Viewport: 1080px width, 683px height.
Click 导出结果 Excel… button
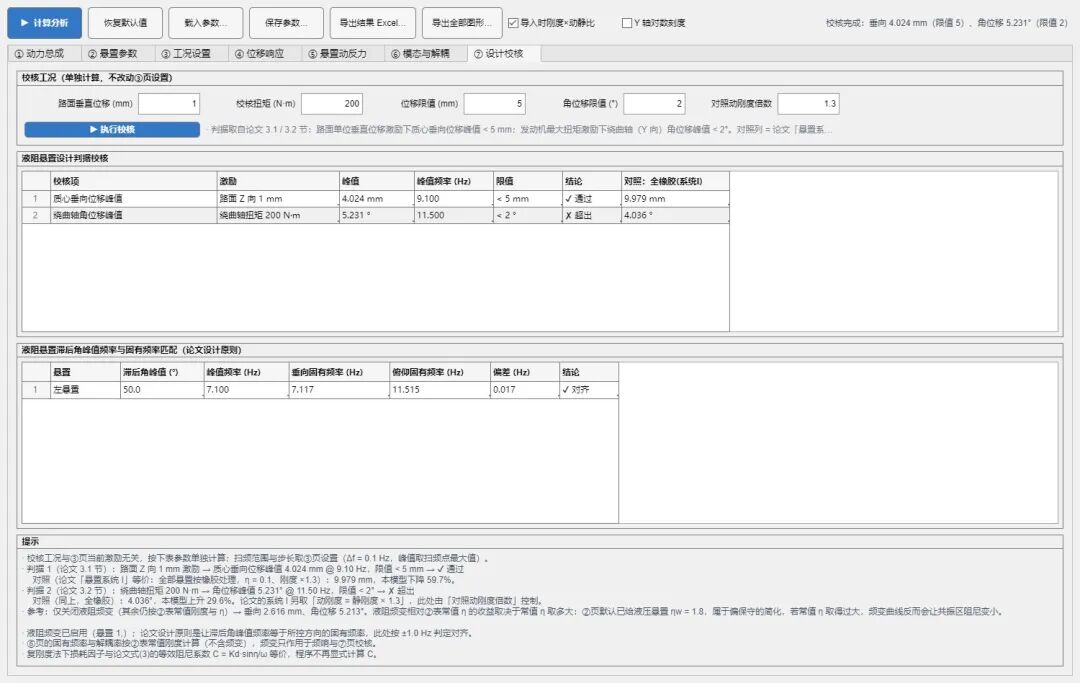373,23
